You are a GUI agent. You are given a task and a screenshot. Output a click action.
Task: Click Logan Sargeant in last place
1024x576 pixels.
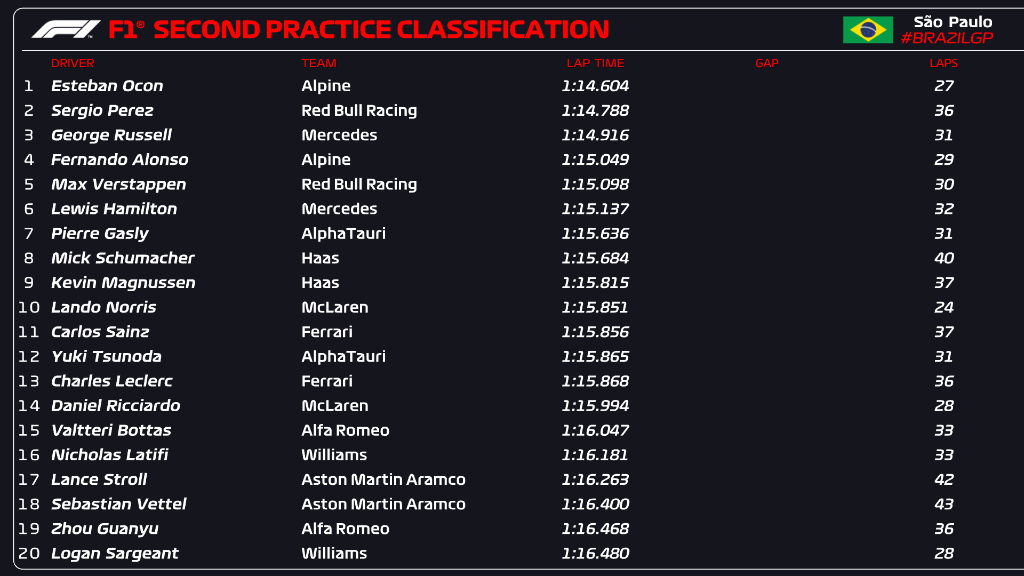[115, 553]
